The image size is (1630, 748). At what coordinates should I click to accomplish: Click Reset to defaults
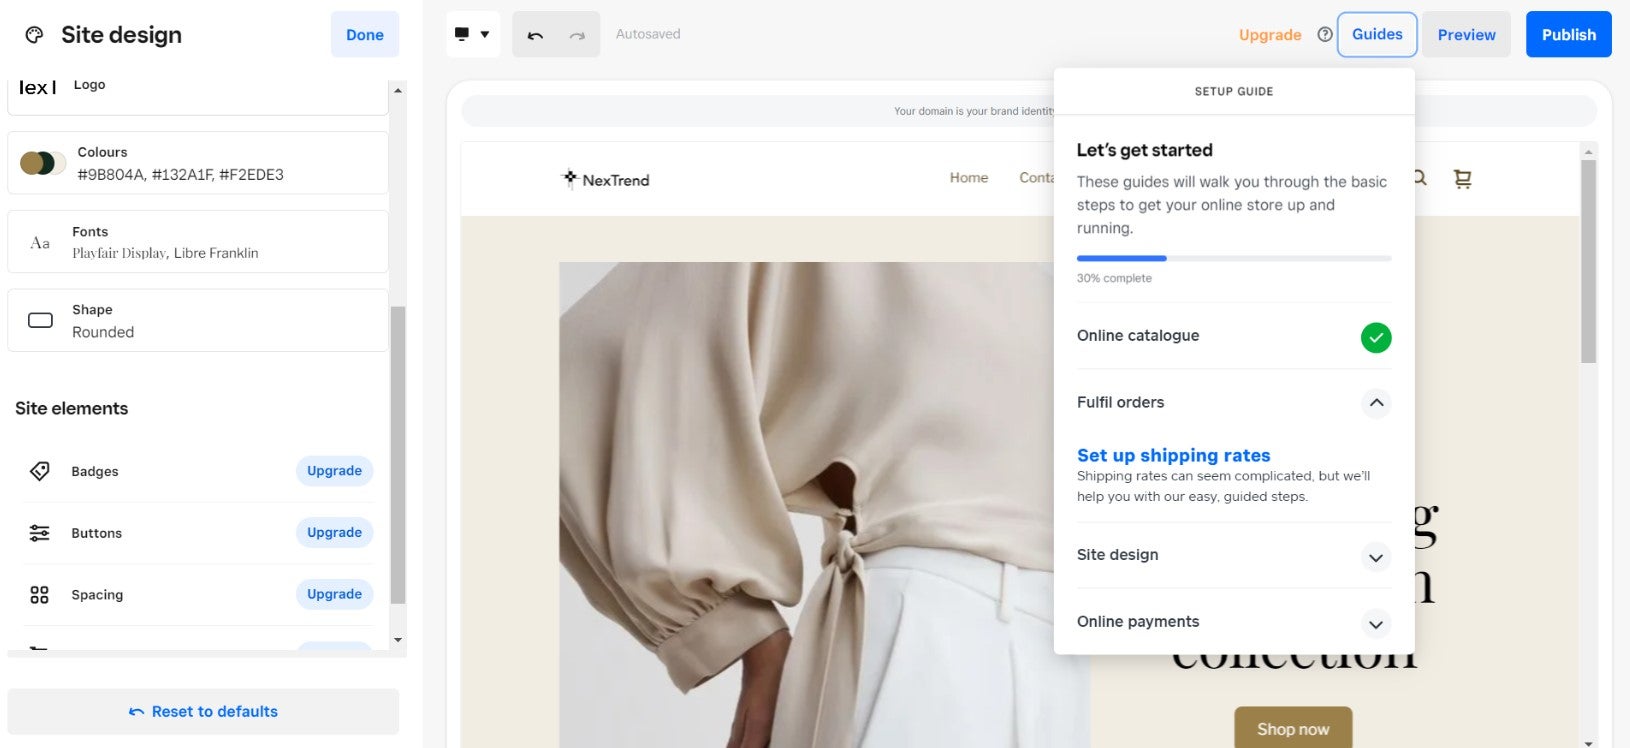pyautogui.click(x=203, y=712)
